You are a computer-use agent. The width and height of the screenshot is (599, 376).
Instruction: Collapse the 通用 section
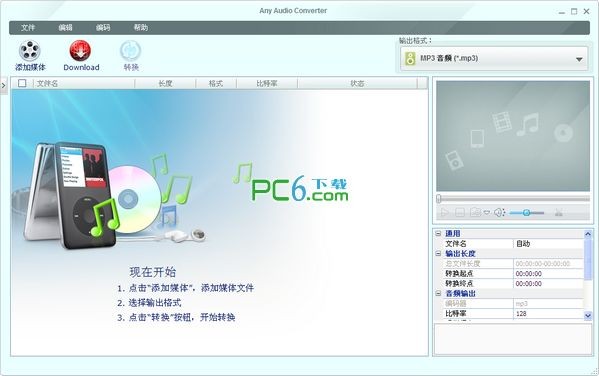point(439,233)
